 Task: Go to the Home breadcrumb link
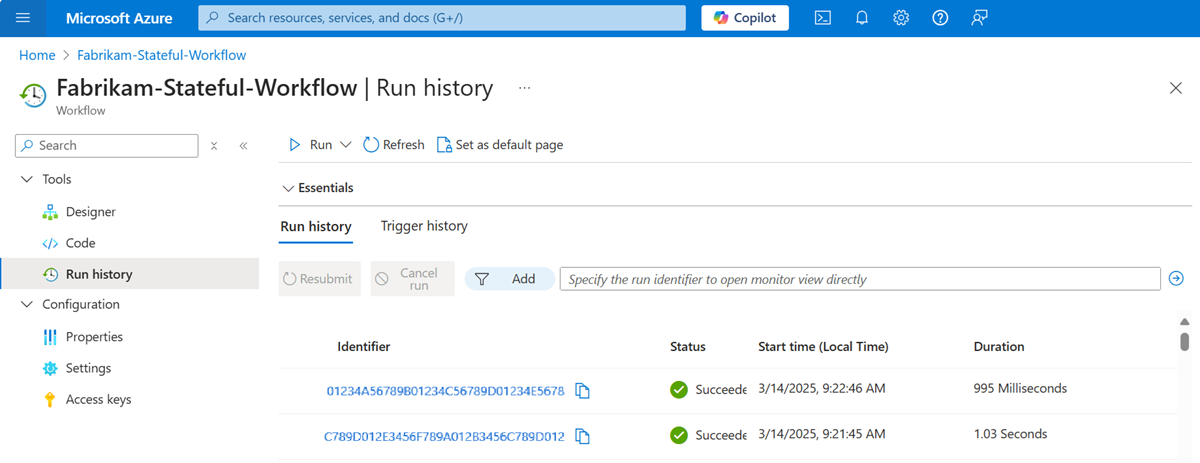tap(37, 55)
